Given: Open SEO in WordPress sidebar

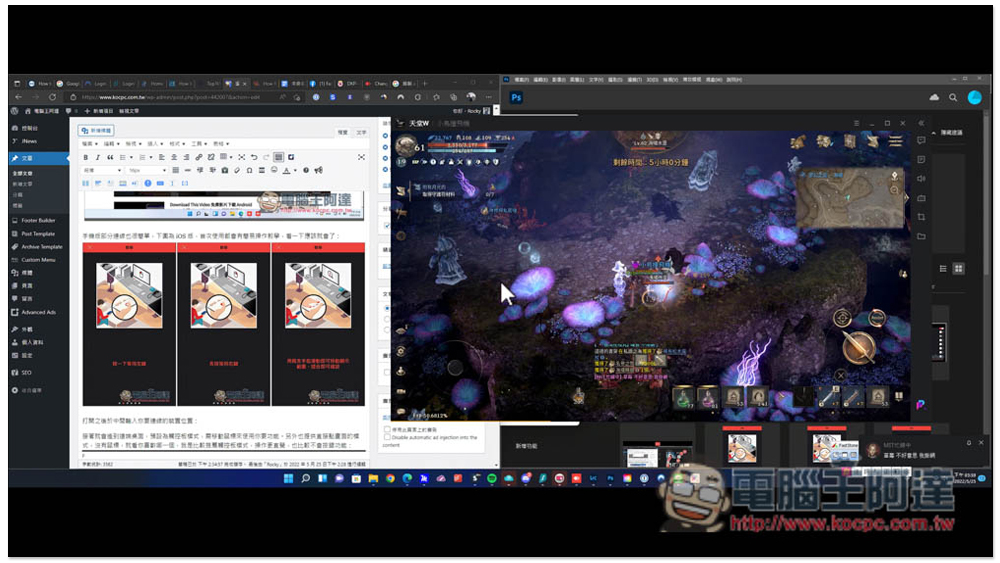Looking at the screenshot, I should click(x=26, y=372).
